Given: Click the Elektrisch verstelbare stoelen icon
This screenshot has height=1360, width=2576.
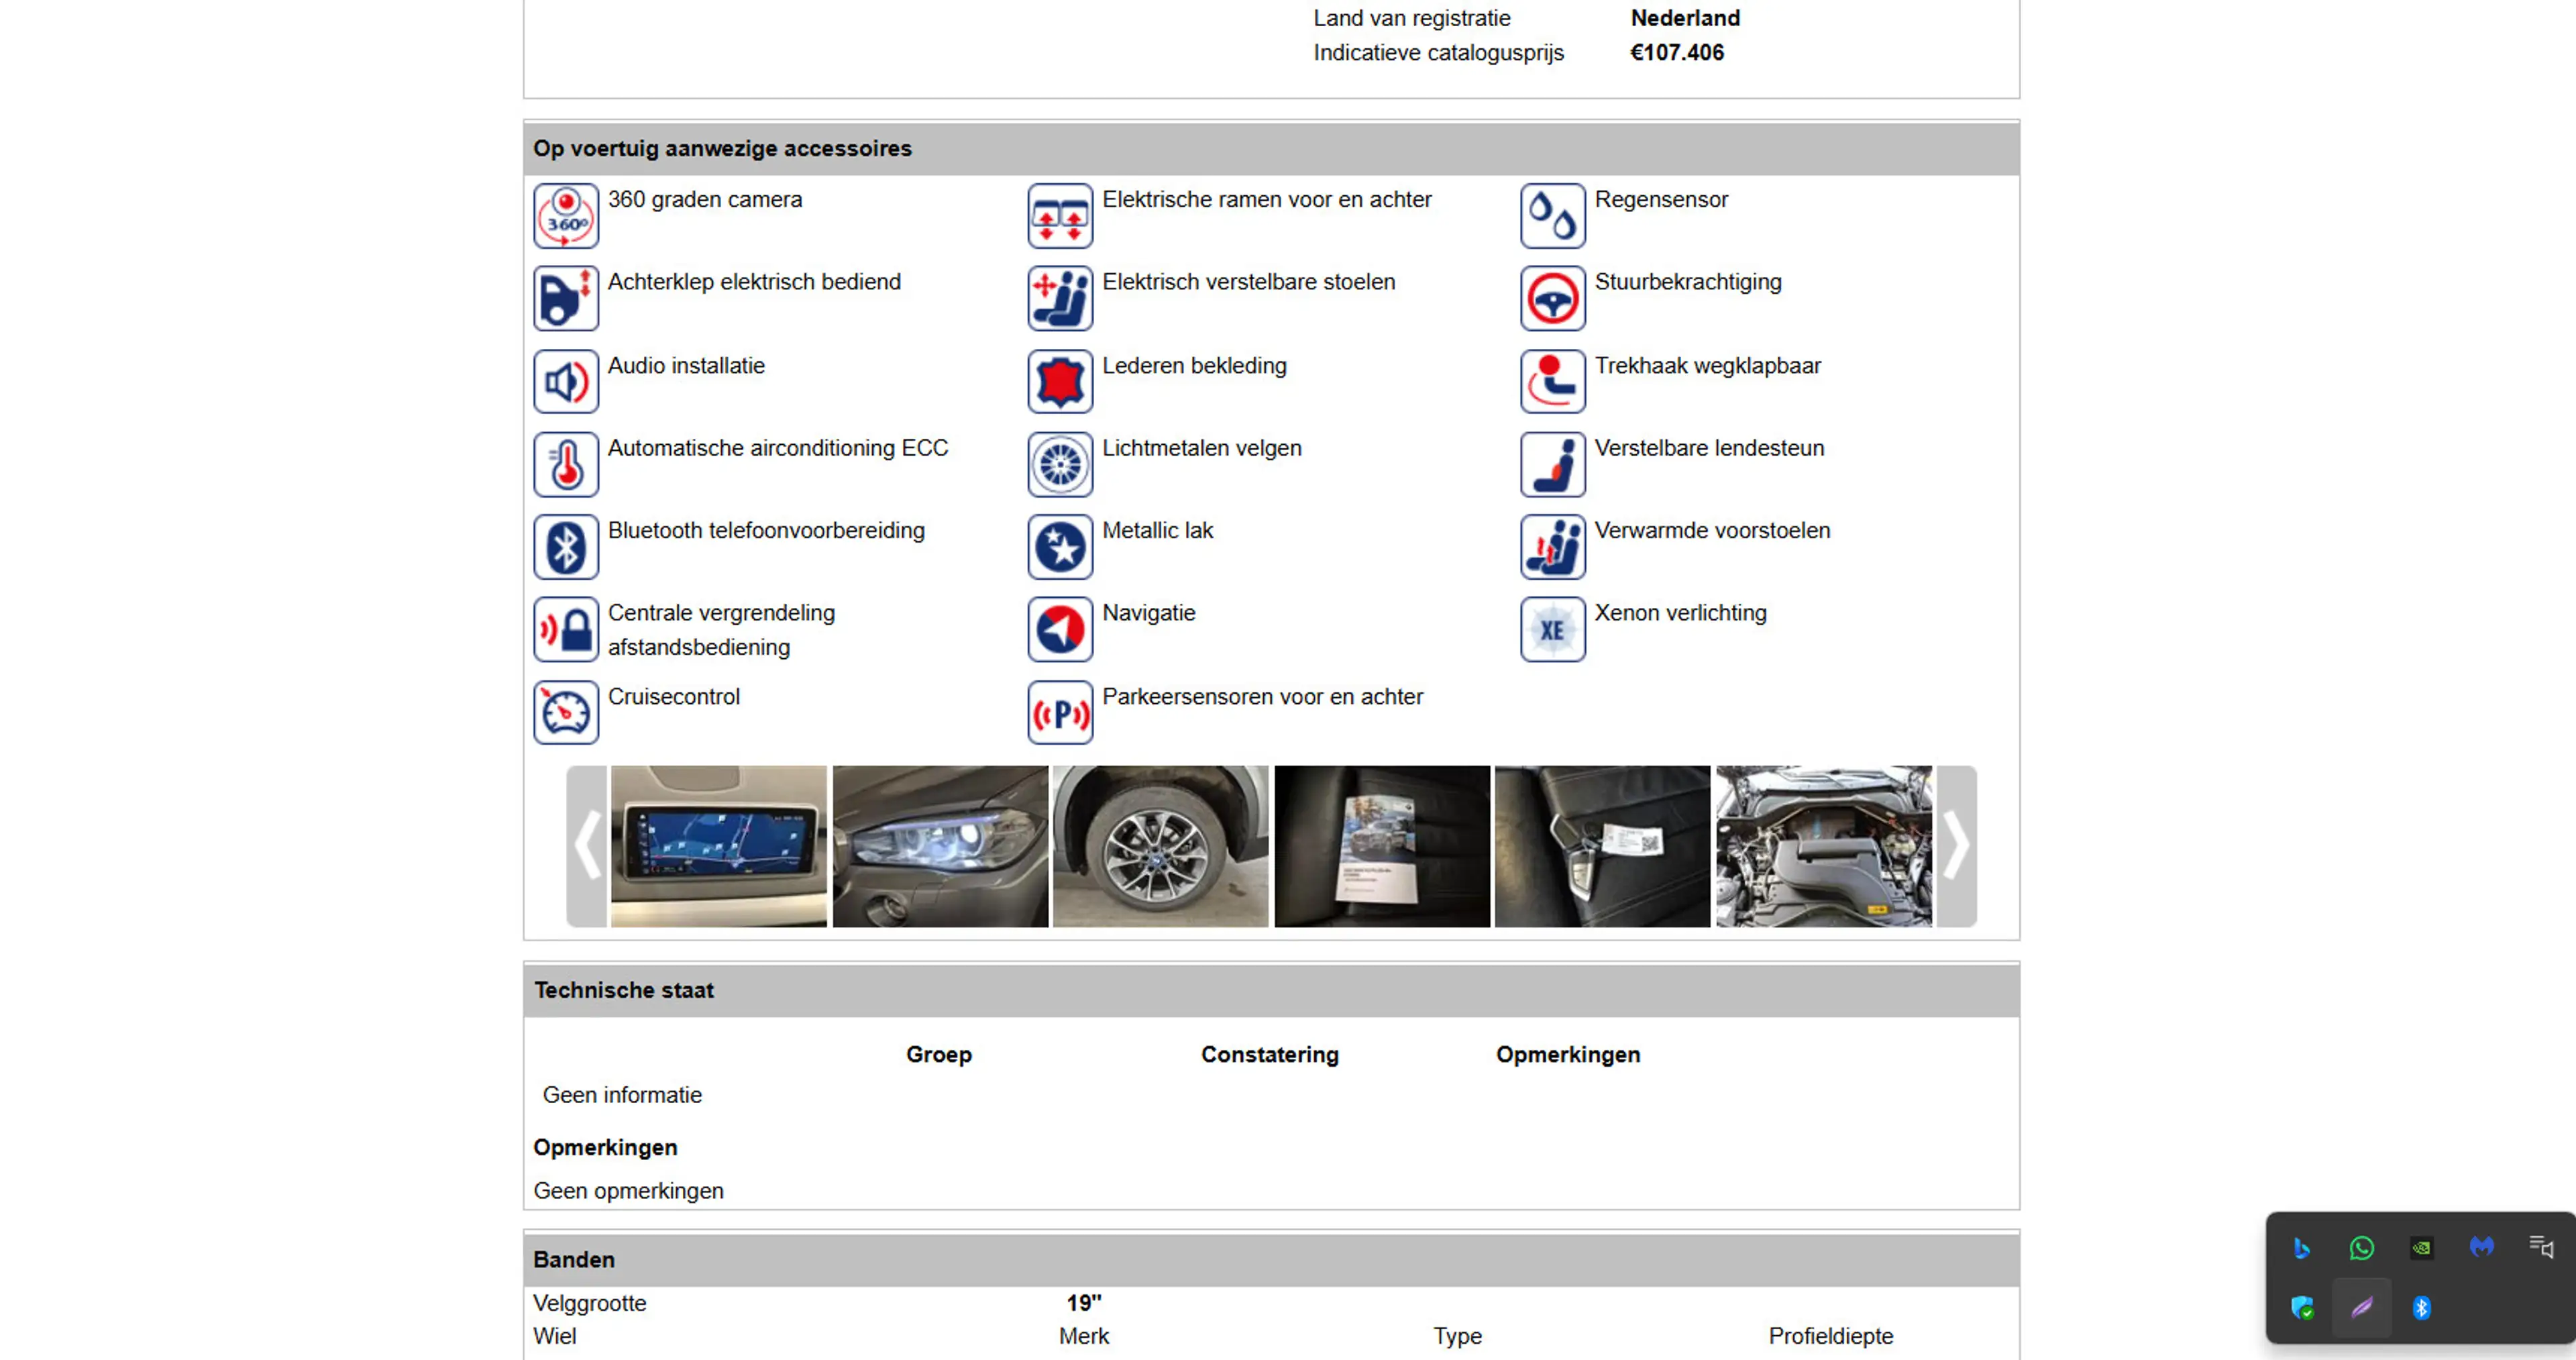Looking at the screenshot, I should pos(1060,298).
